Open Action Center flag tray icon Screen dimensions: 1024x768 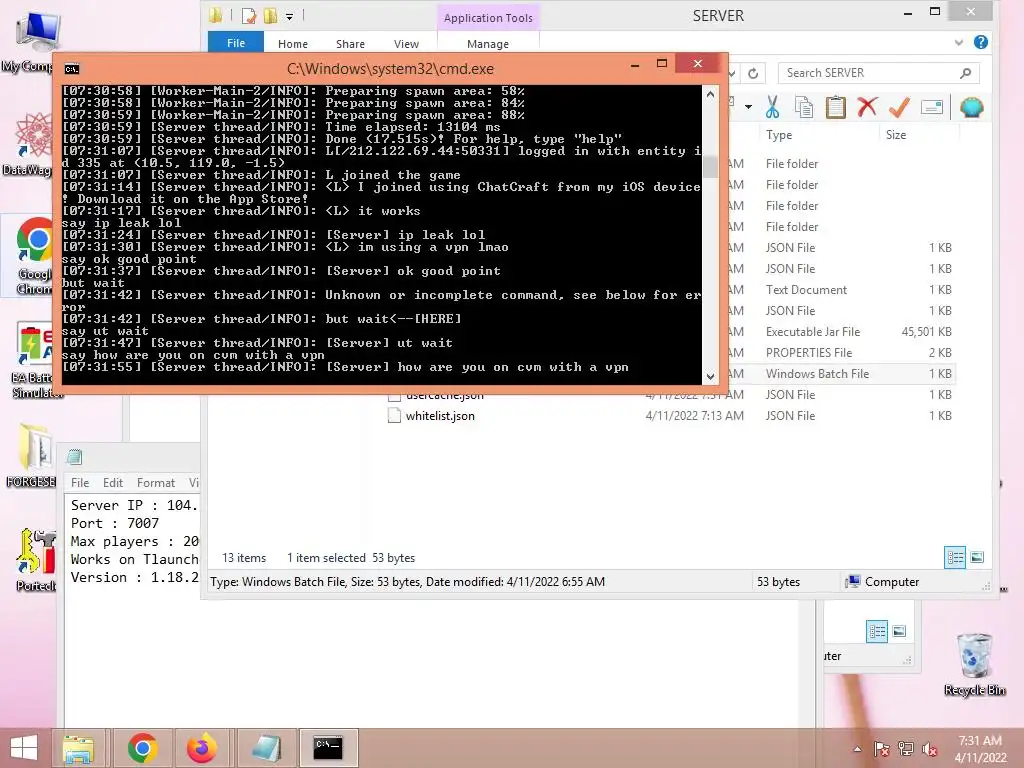coord(882,748)
